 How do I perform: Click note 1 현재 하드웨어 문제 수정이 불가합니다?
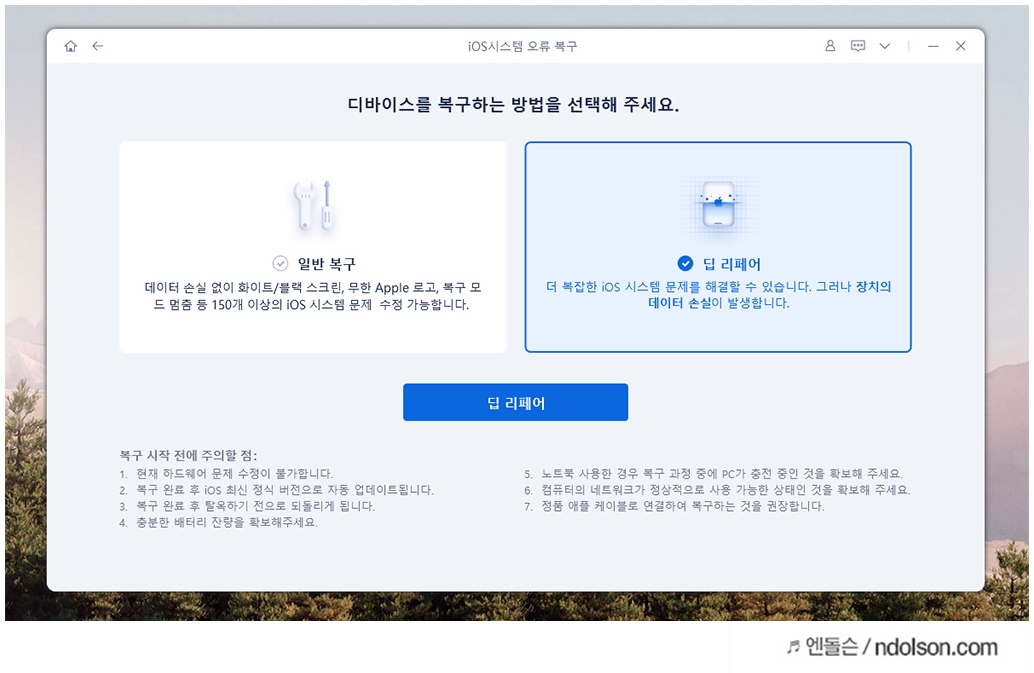[226, 473]
